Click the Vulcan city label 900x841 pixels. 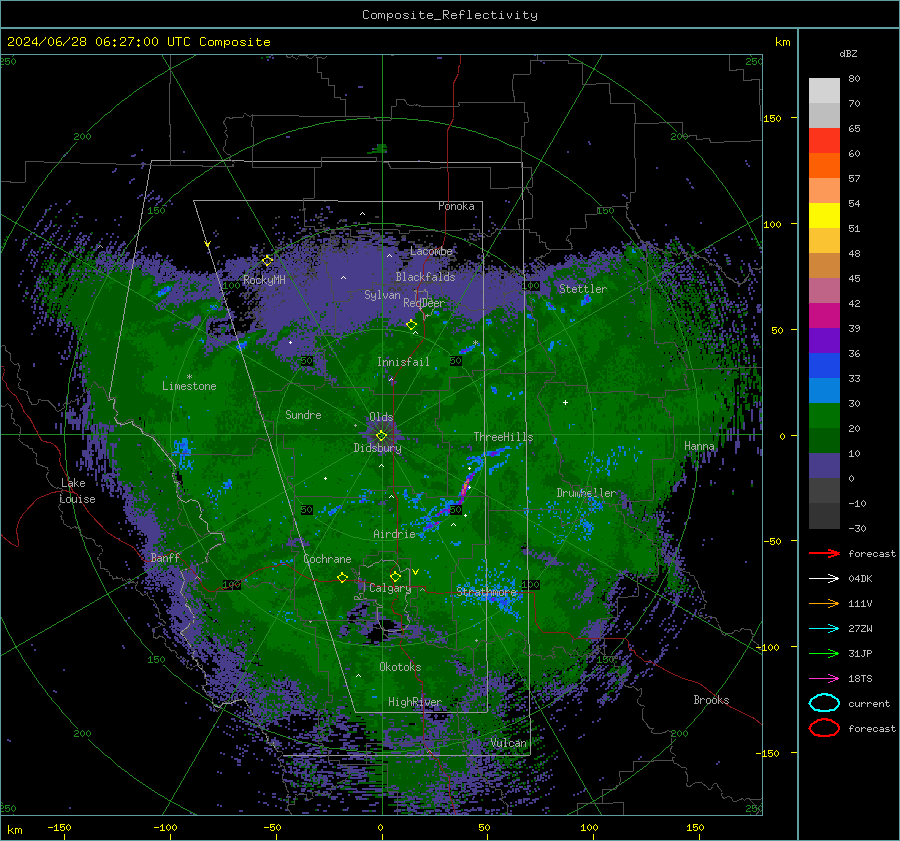pyautogui.click(x=508, y=743)
